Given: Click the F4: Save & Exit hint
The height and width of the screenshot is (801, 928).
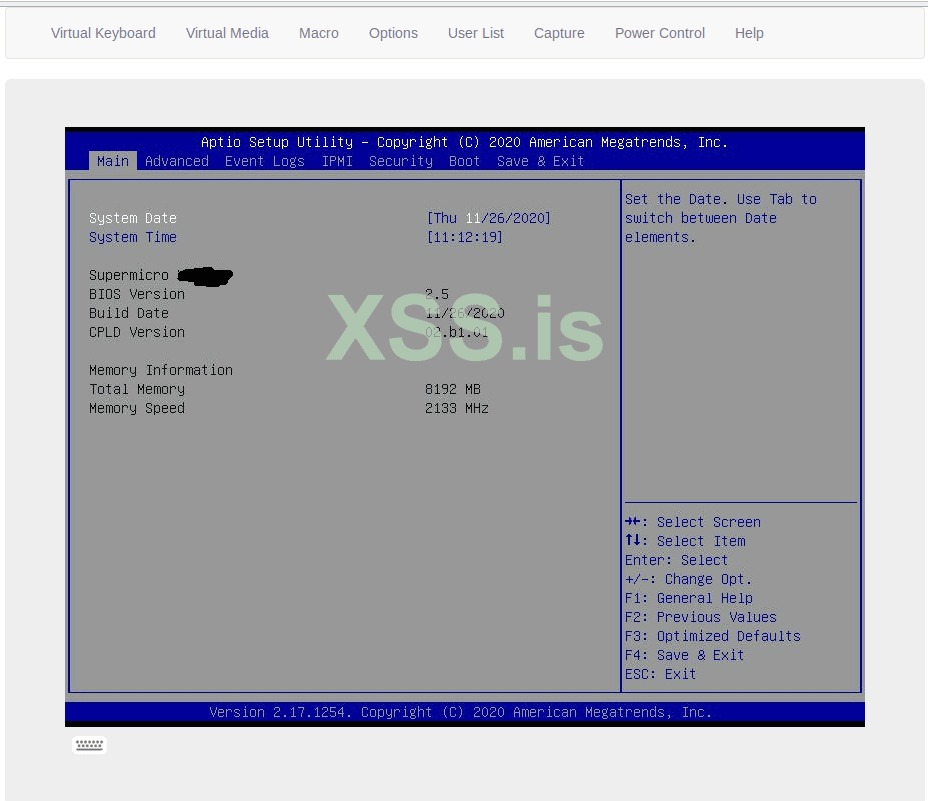Looking at the screenshot, I should click(x=685, y=655).
